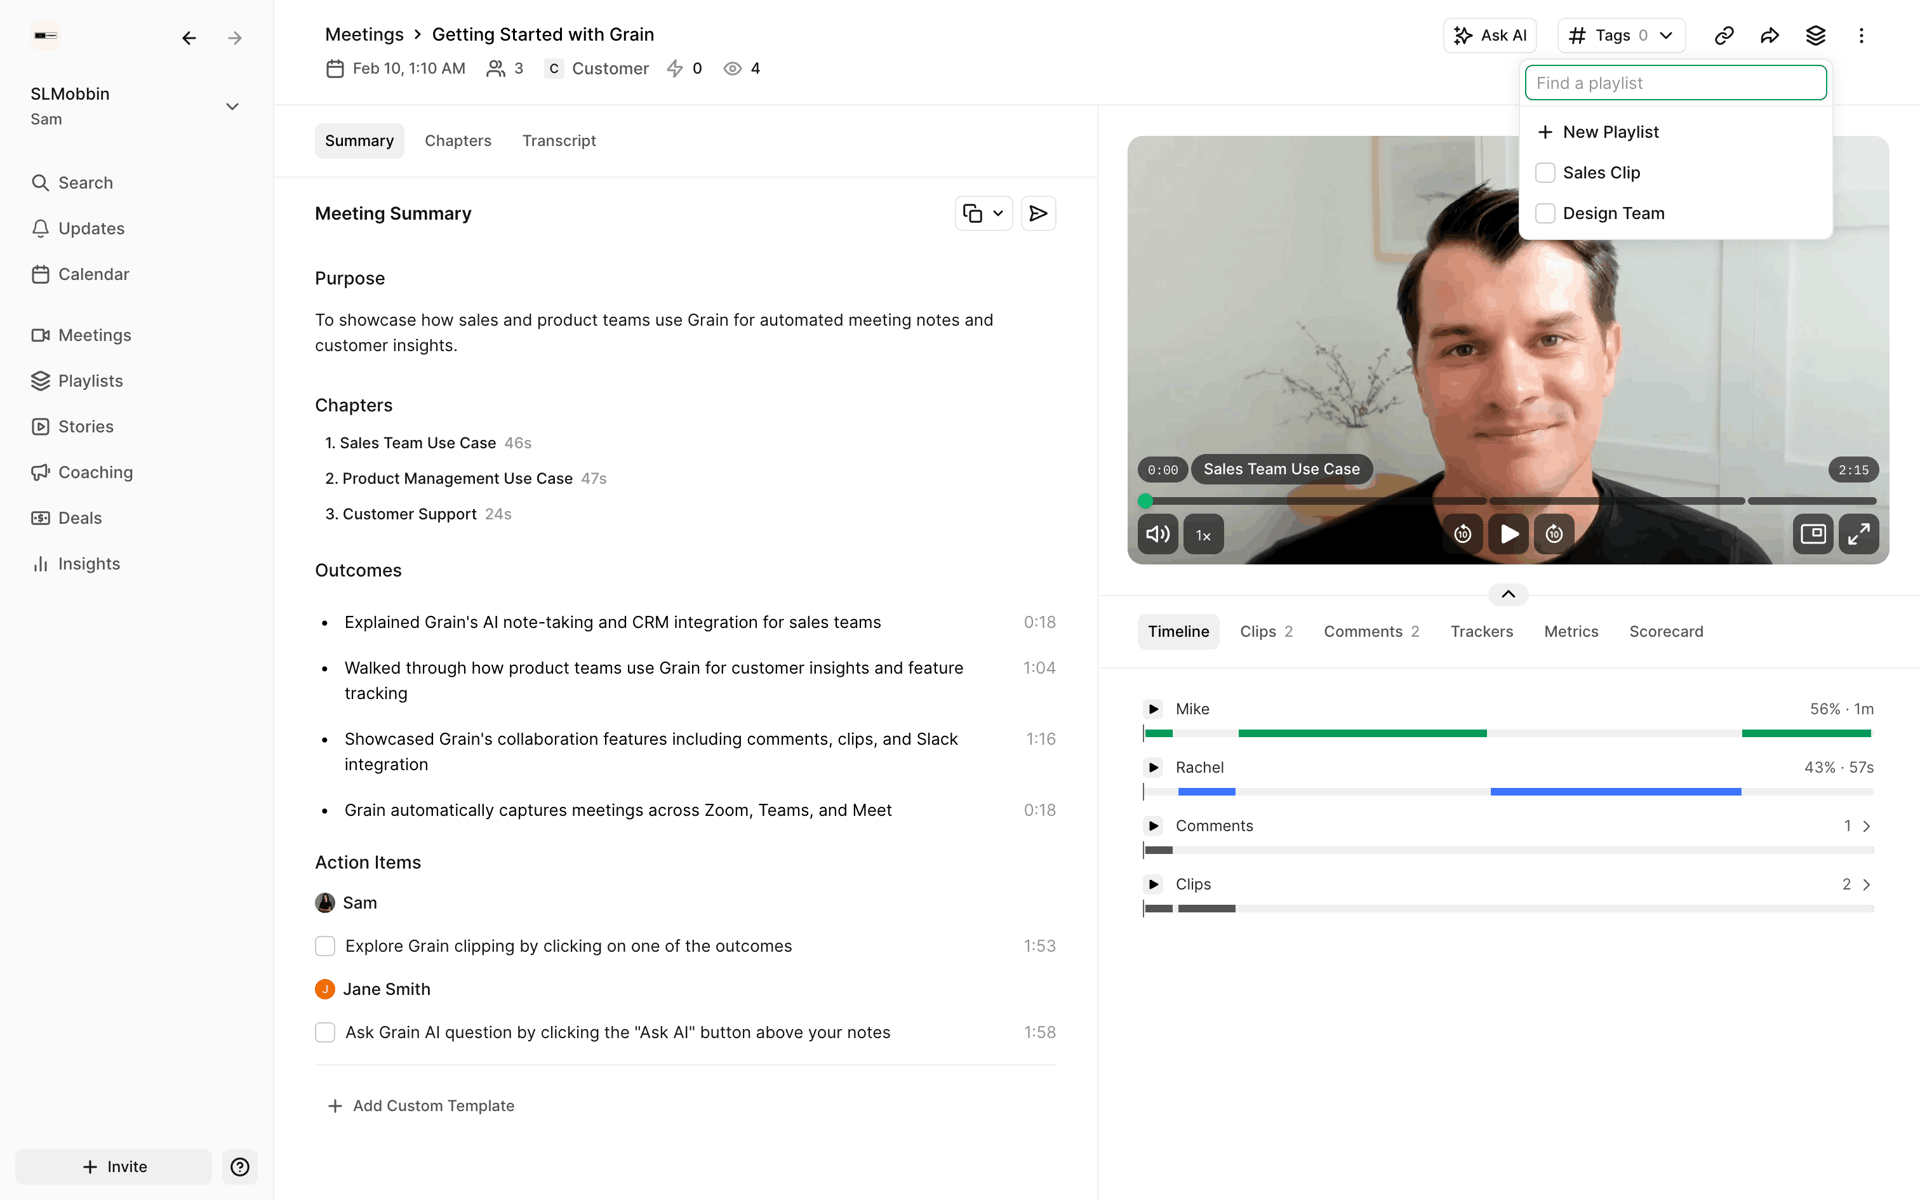Screen dimensions: 1920x1200
Task: Click the lightning bolt count icon
Action: (x=675, y=69)
